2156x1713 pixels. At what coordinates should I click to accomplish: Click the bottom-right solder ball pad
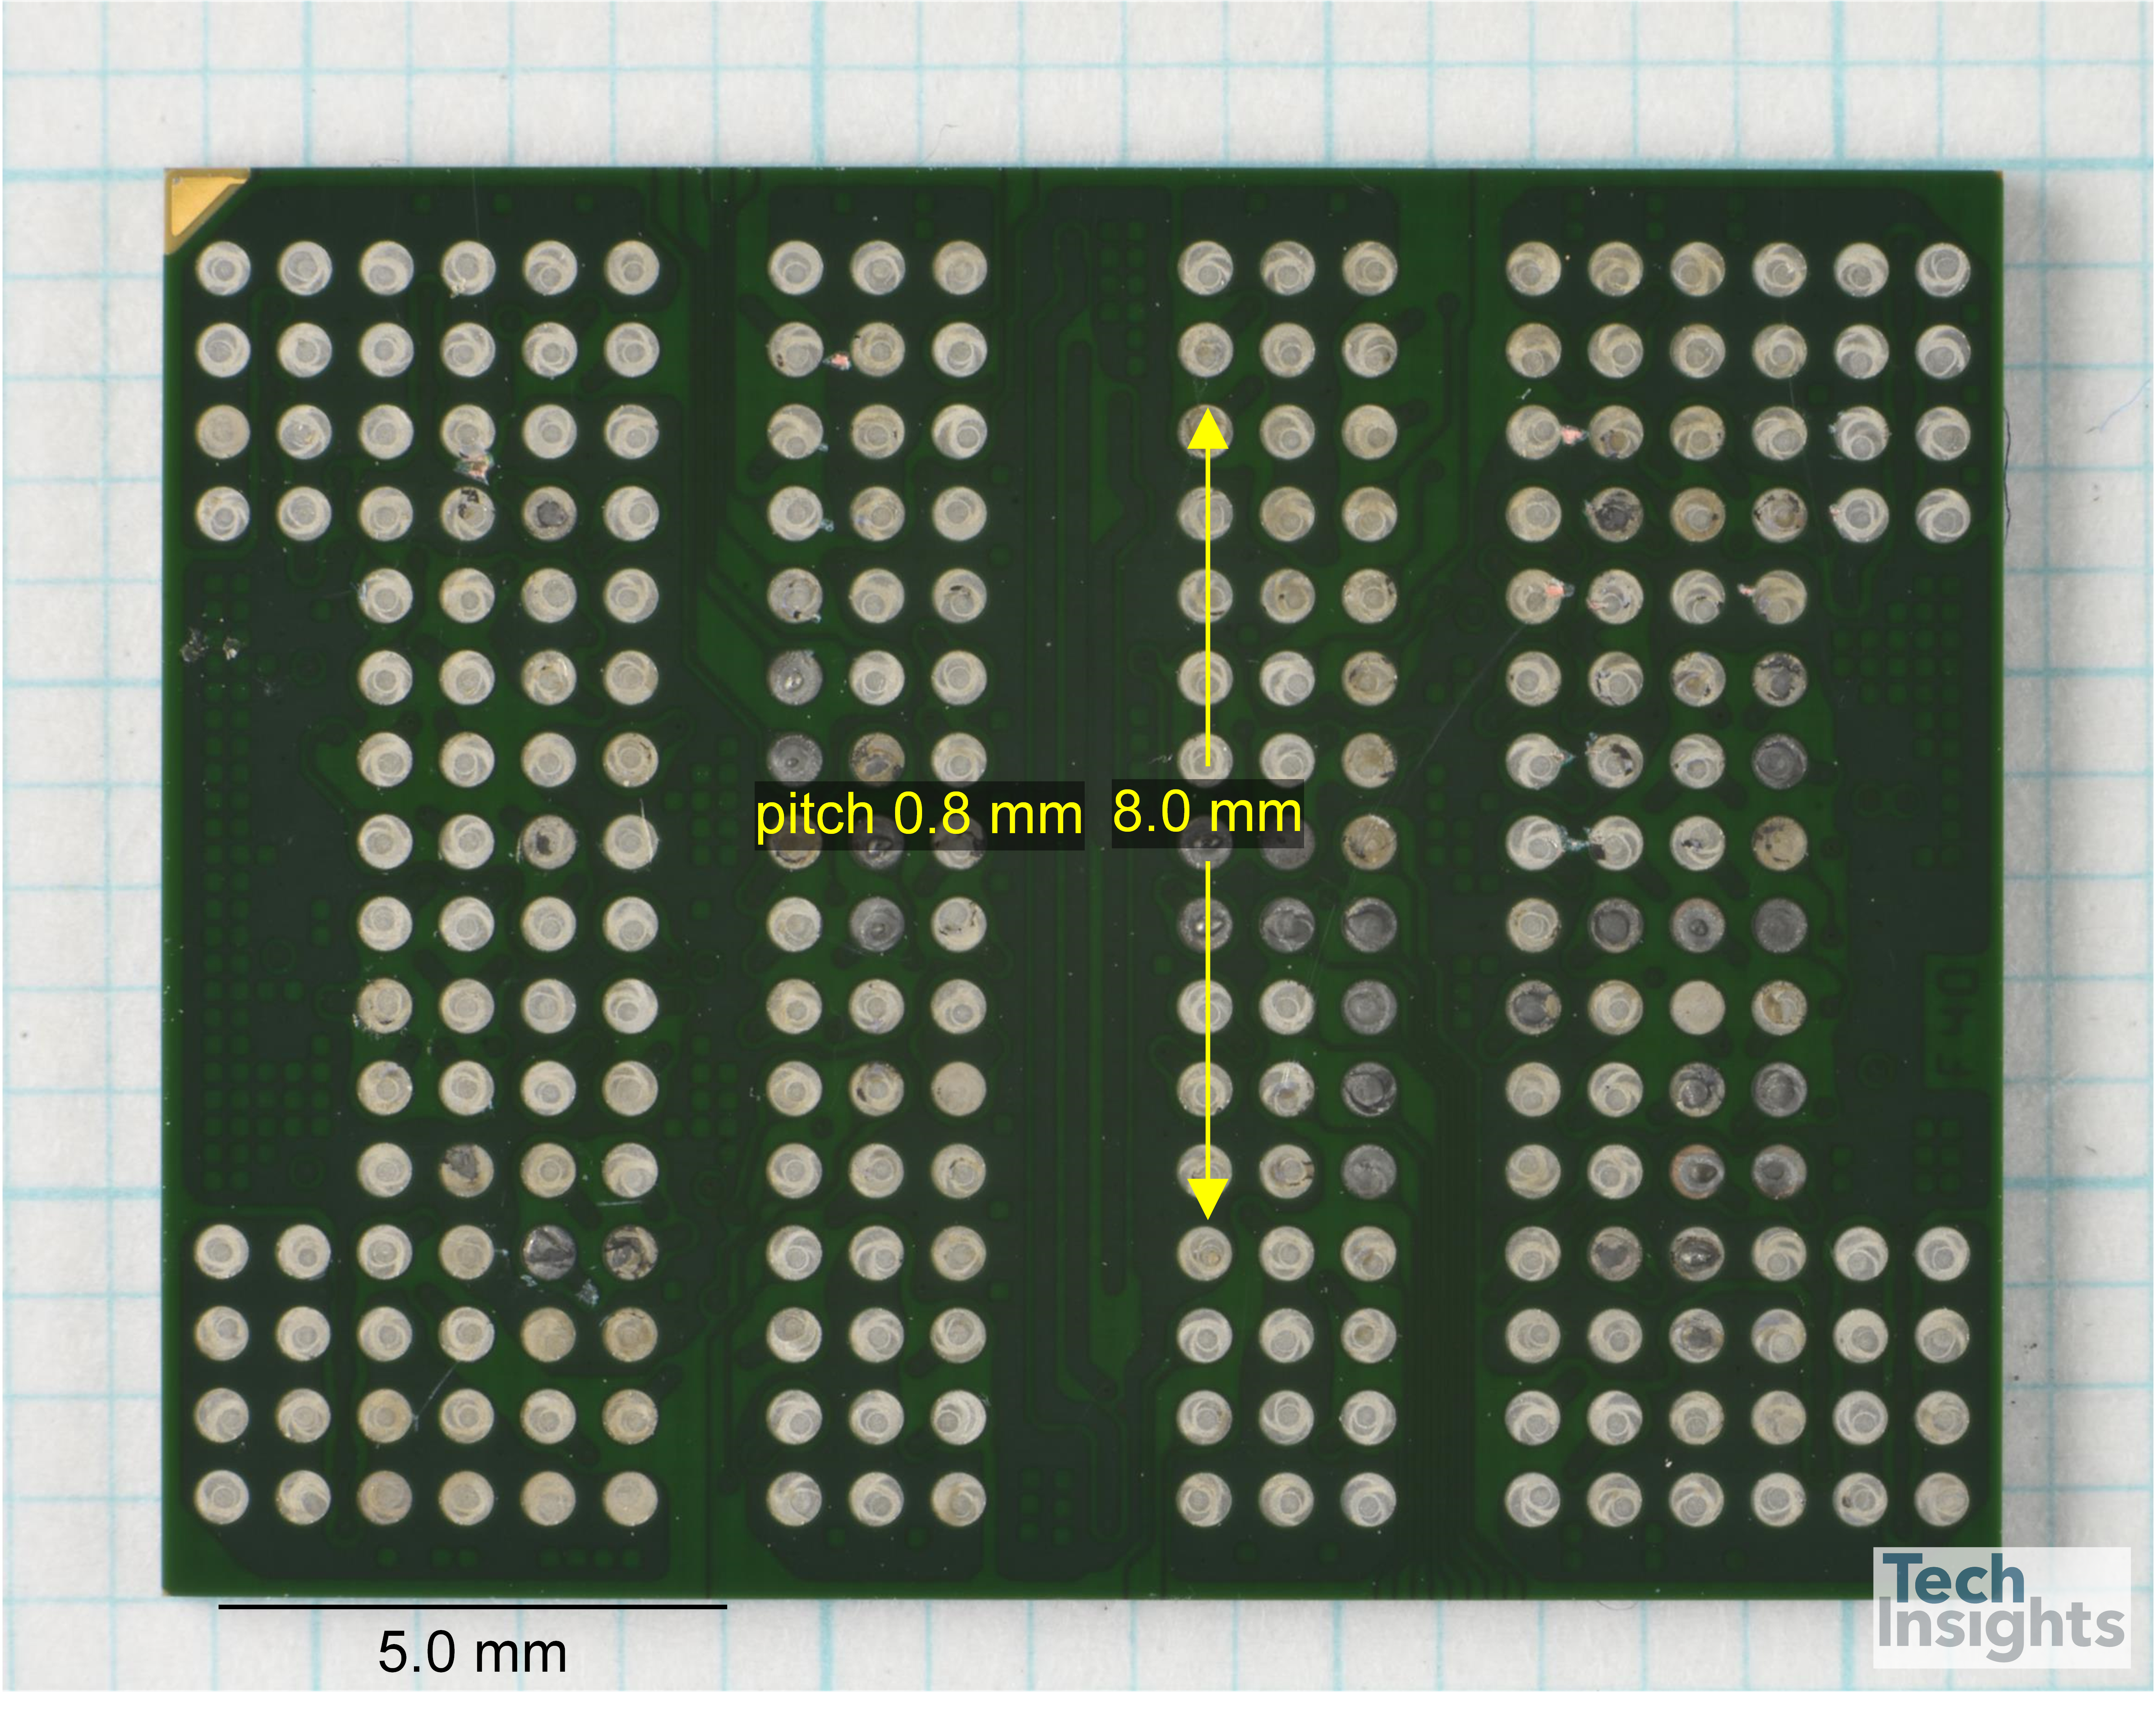(1941, 1498)
